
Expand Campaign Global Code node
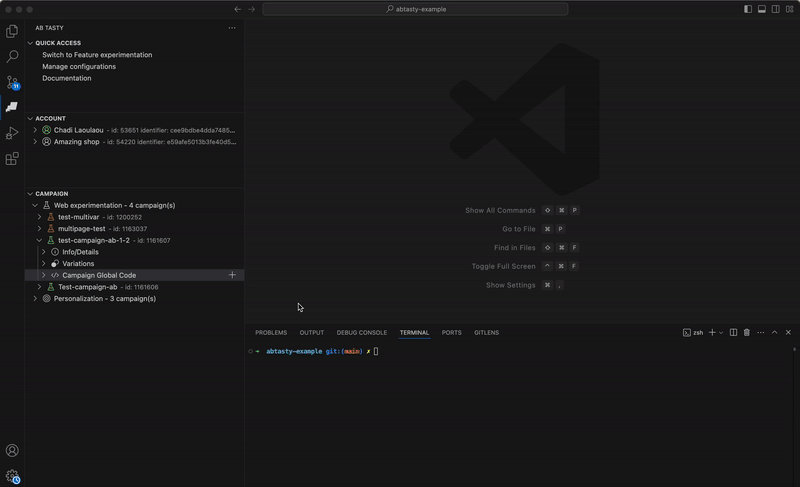[x=43, y=275]
